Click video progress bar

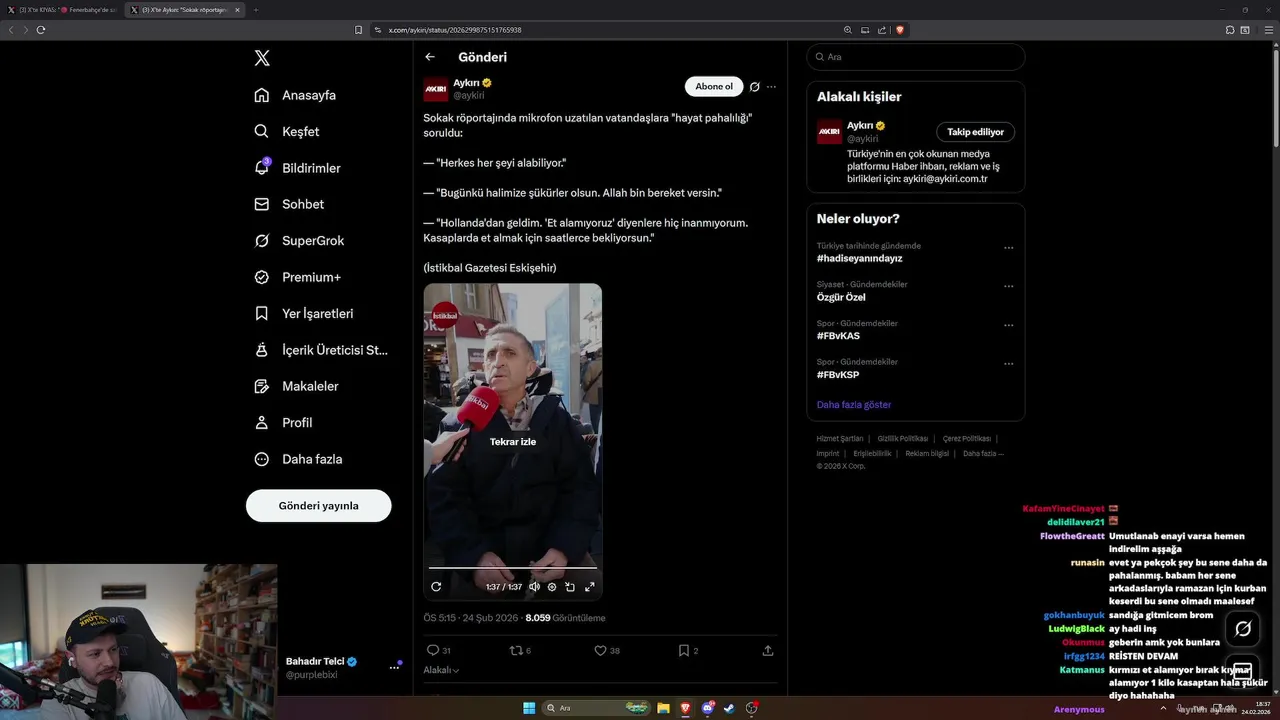513,568
